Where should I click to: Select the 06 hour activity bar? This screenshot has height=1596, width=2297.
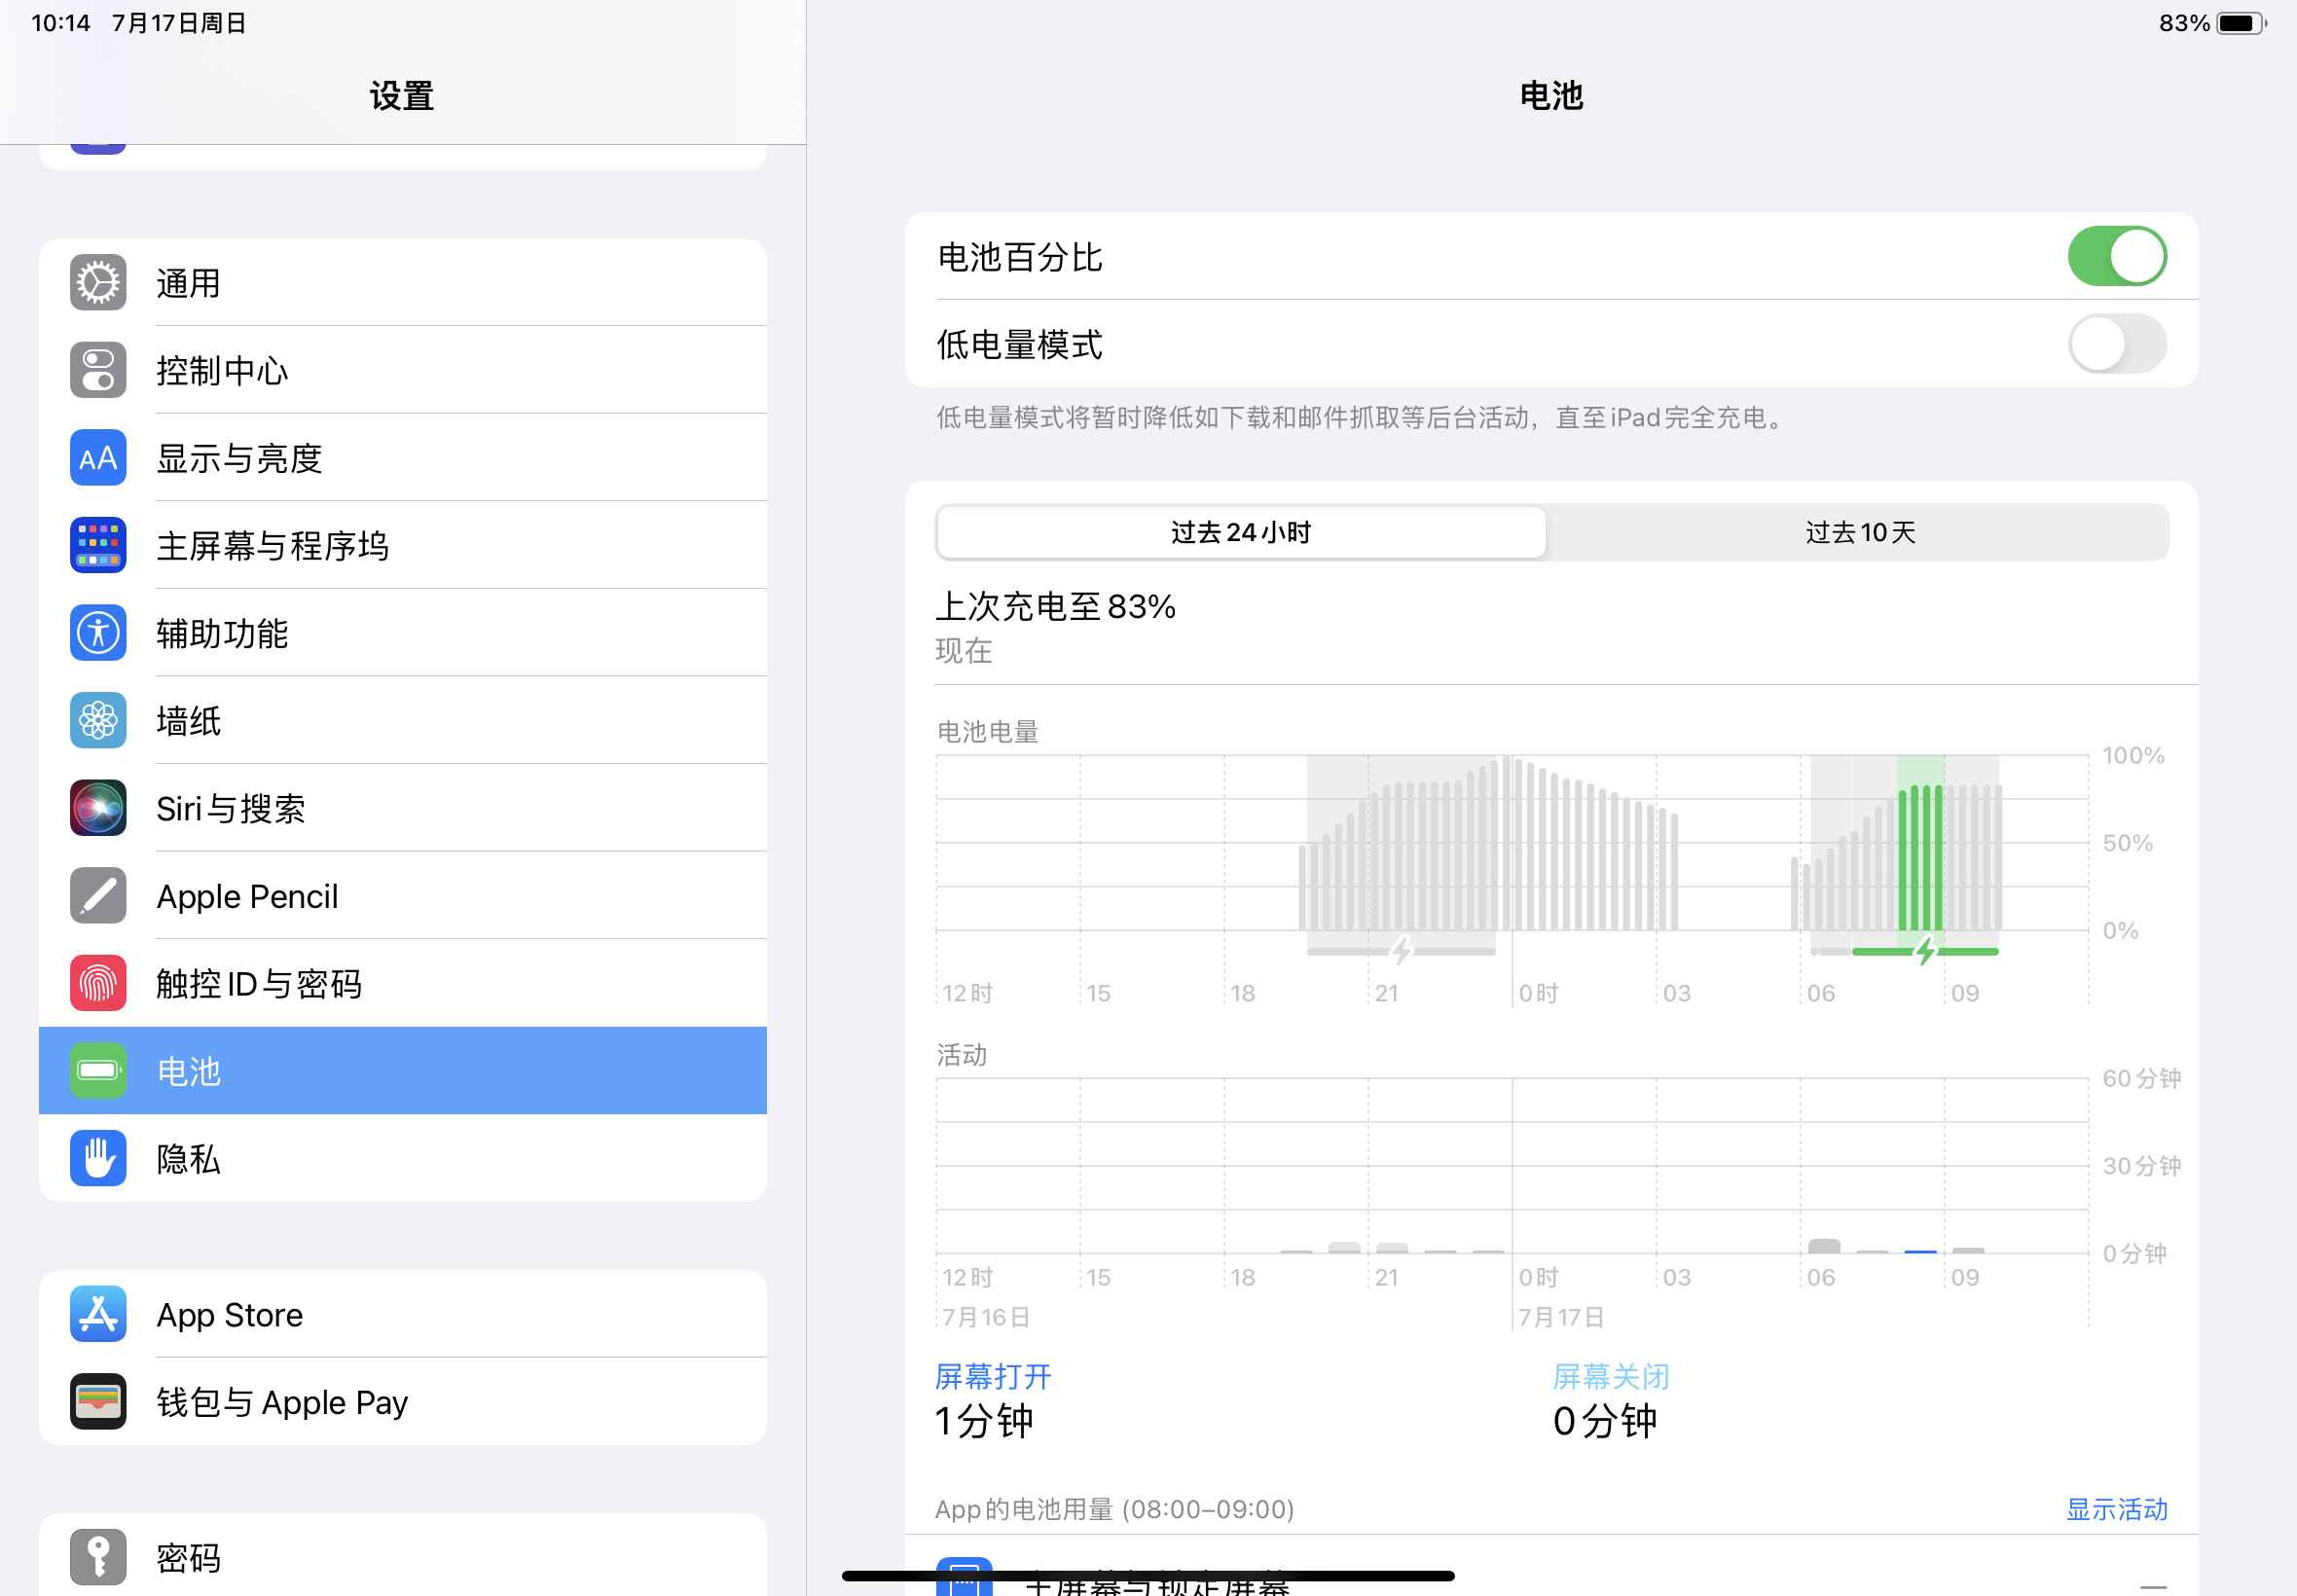point(1824,1246)
